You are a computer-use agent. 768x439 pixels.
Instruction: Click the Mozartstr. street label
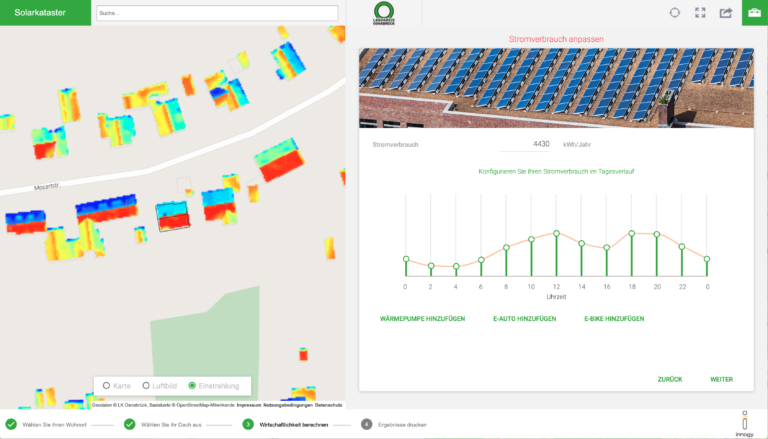point(47,186)
